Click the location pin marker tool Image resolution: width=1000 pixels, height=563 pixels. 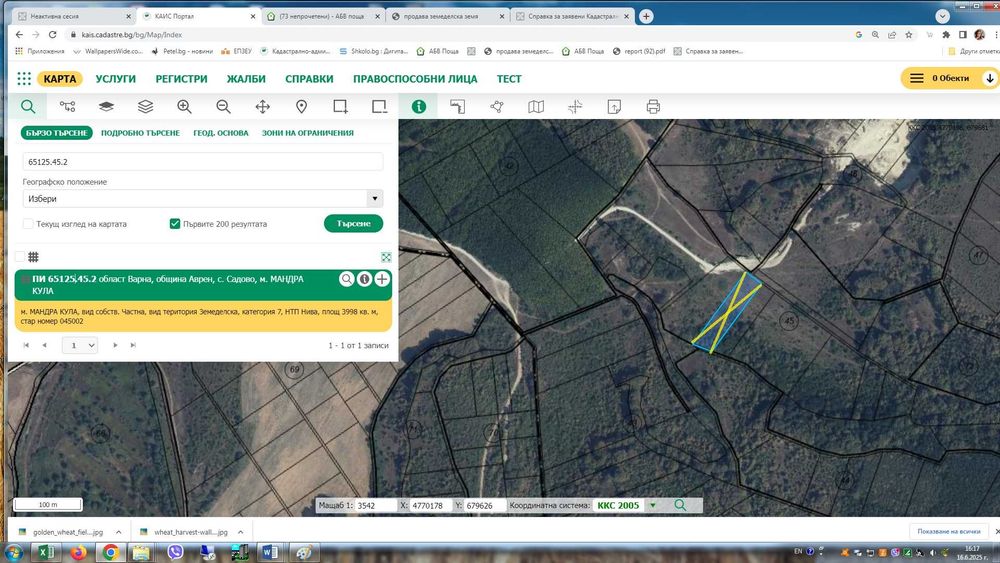[x=302, y=106]
